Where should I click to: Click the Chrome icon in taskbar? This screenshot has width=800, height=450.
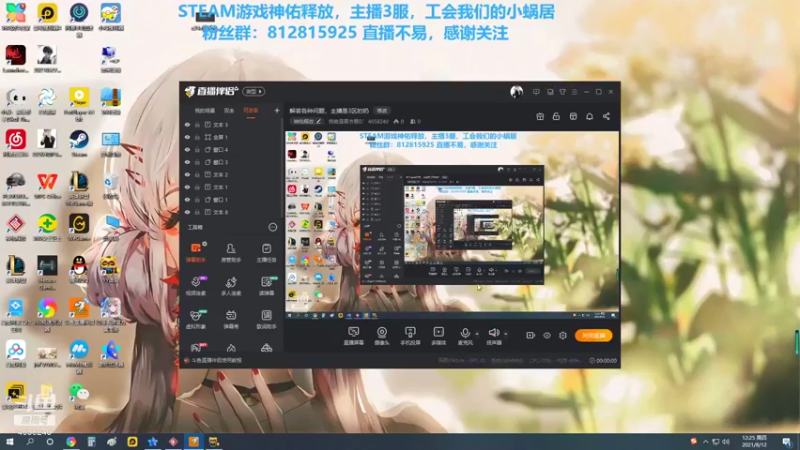click(x=71, y=441)
